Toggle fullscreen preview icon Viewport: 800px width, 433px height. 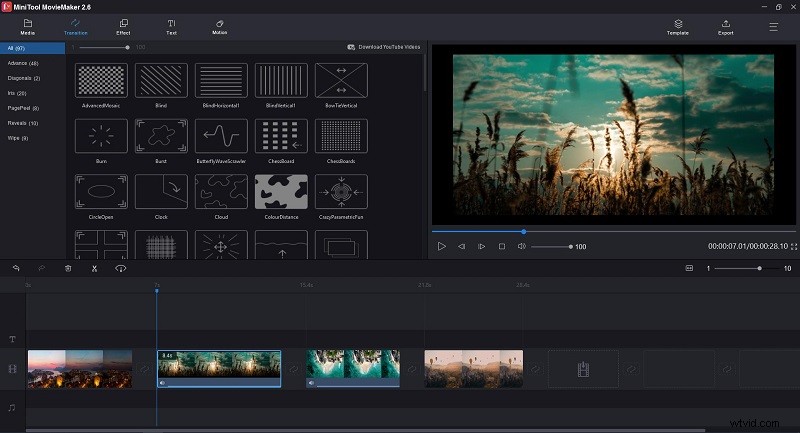point(794,246)
